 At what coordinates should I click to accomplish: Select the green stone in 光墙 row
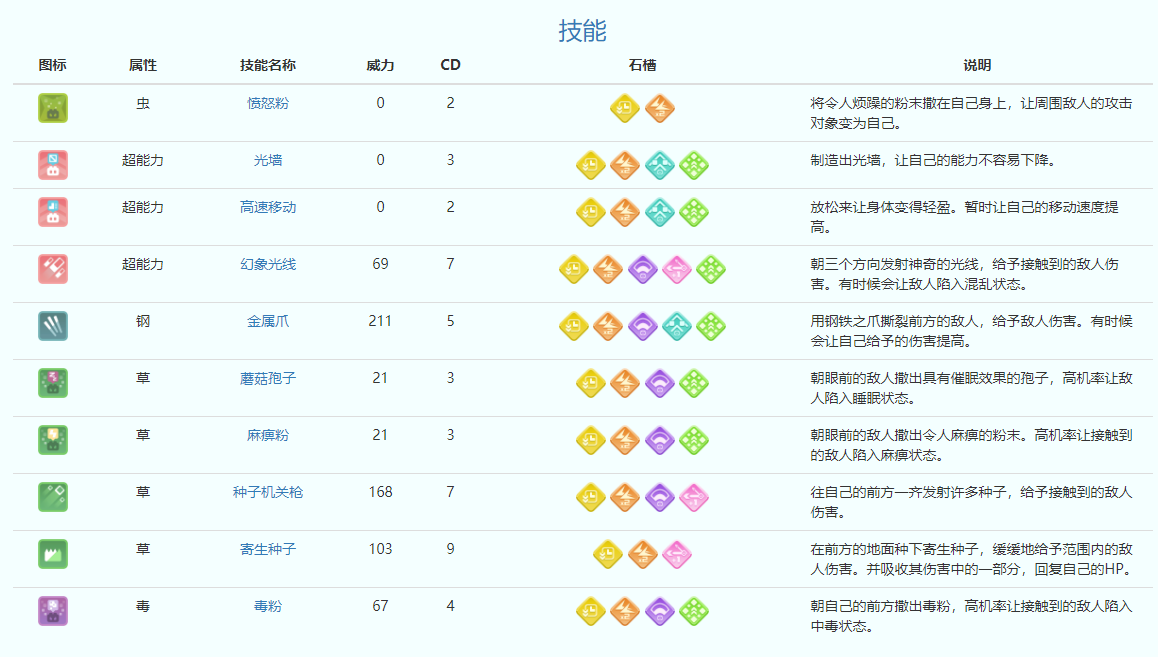click(694, 165)
